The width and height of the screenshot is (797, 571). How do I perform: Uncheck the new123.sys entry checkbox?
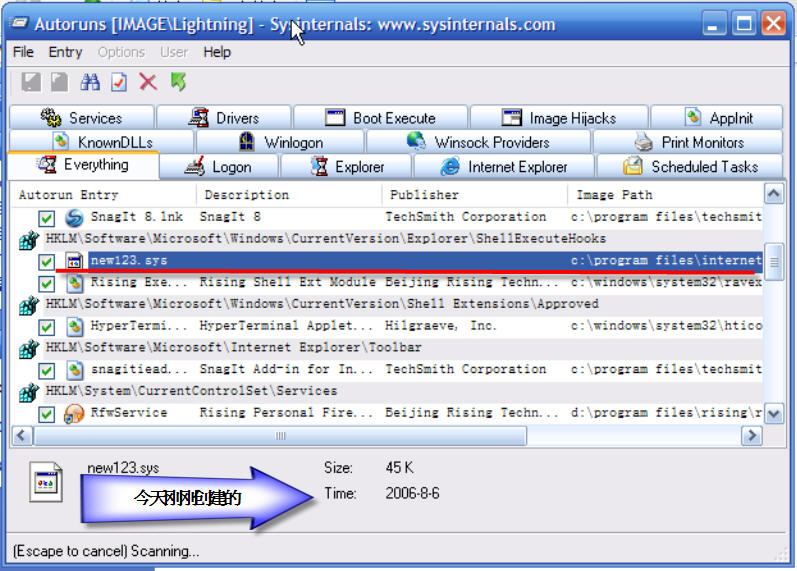(x=46, y=262)
